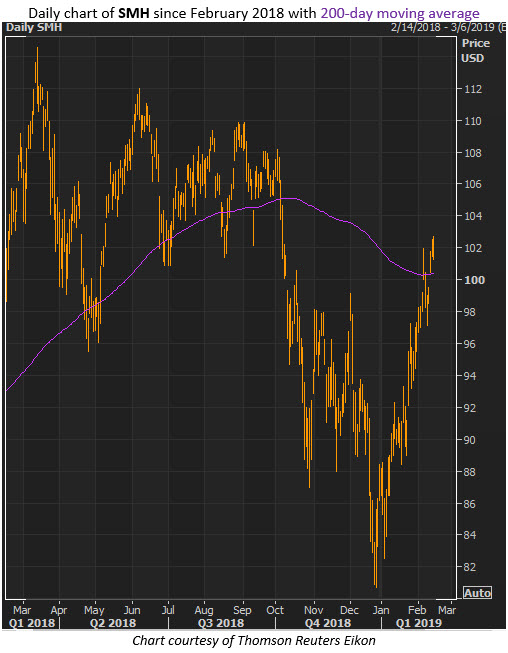This screenshot has height=653, width=508.
Task: Click the Nov month label
Action: 314,610
